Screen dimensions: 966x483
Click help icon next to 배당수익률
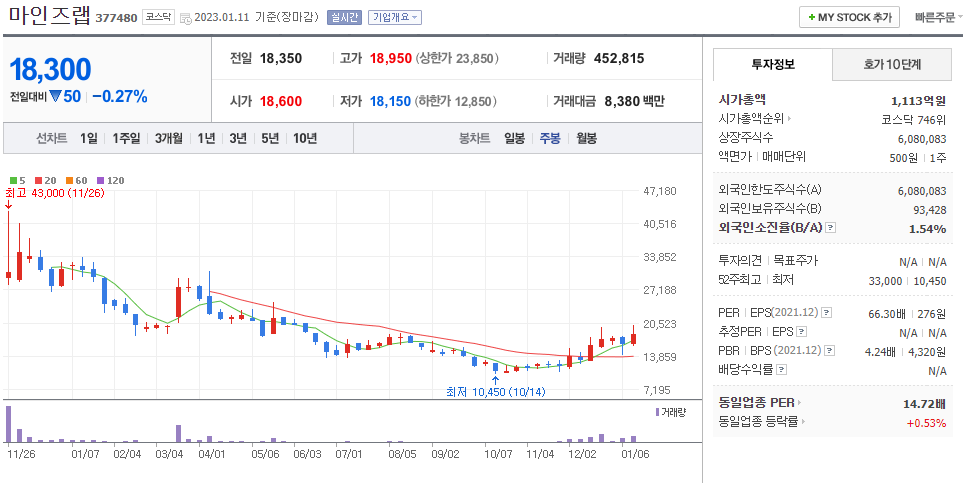[782, 370]
